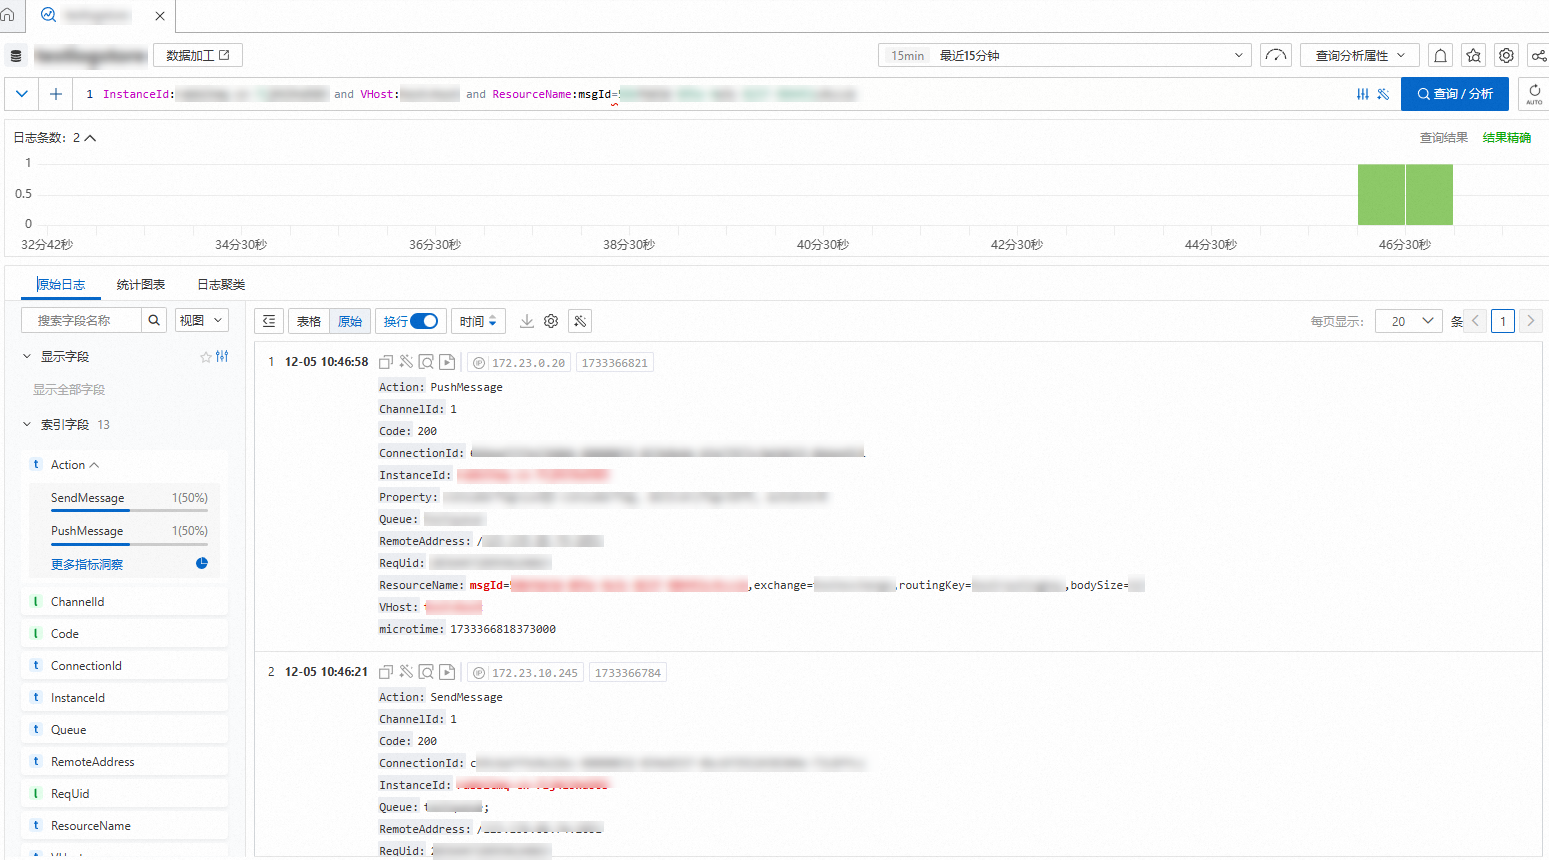This screenshot has height=860, width=1549.
Task: Expand the ReqUid field
Action: (x=124, y=794)
